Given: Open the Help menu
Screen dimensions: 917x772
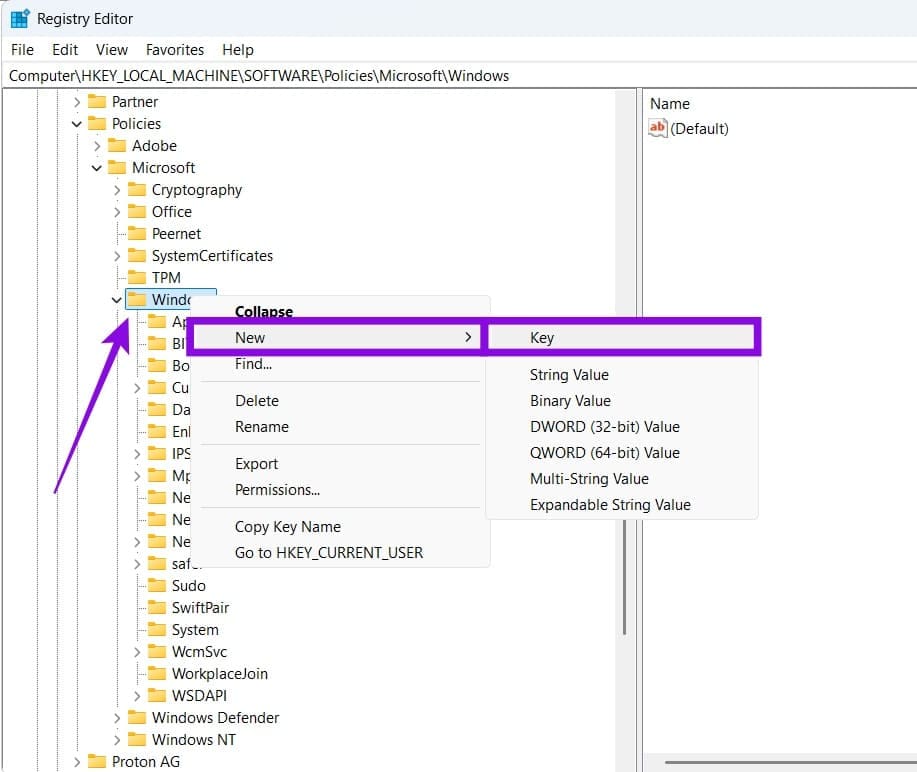Looking at the screenshot, I should pos(238,50).
